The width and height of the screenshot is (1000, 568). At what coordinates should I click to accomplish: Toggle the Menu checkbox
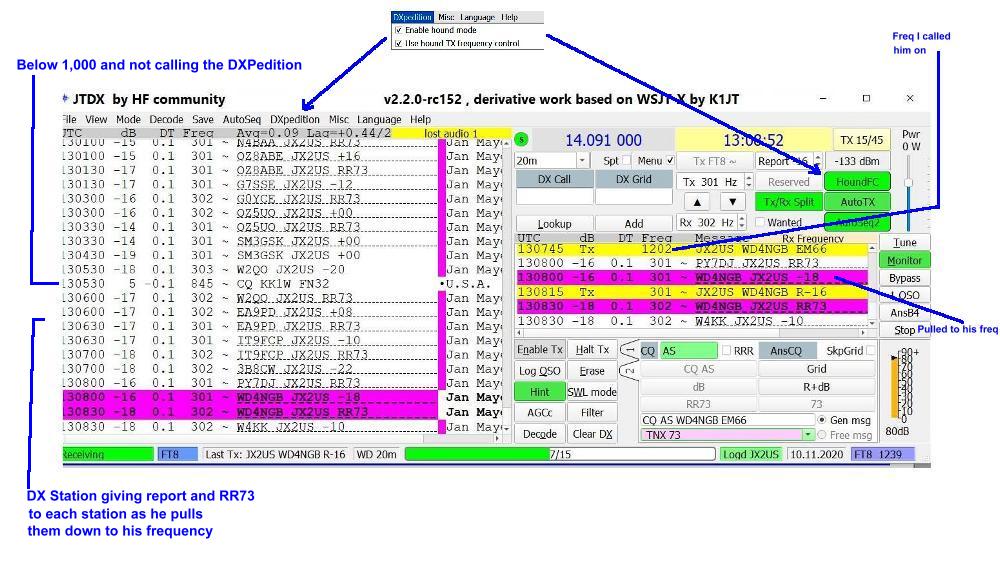tap(670, 161)
